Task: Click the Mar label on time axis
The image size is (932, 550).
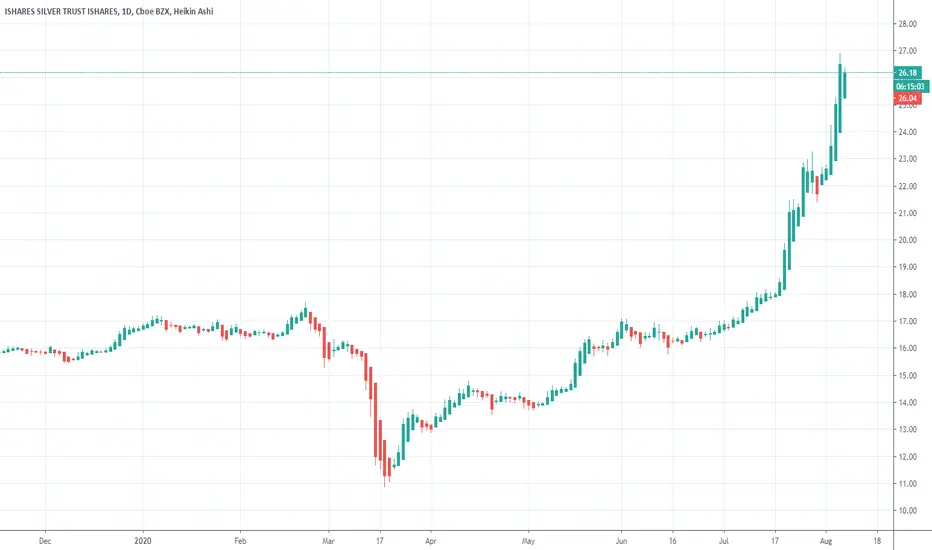Action: [328, 540]
